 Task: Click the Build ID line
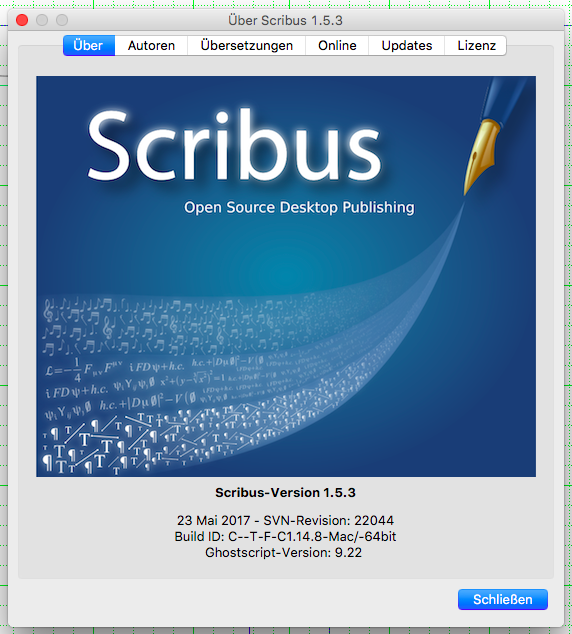285,536
